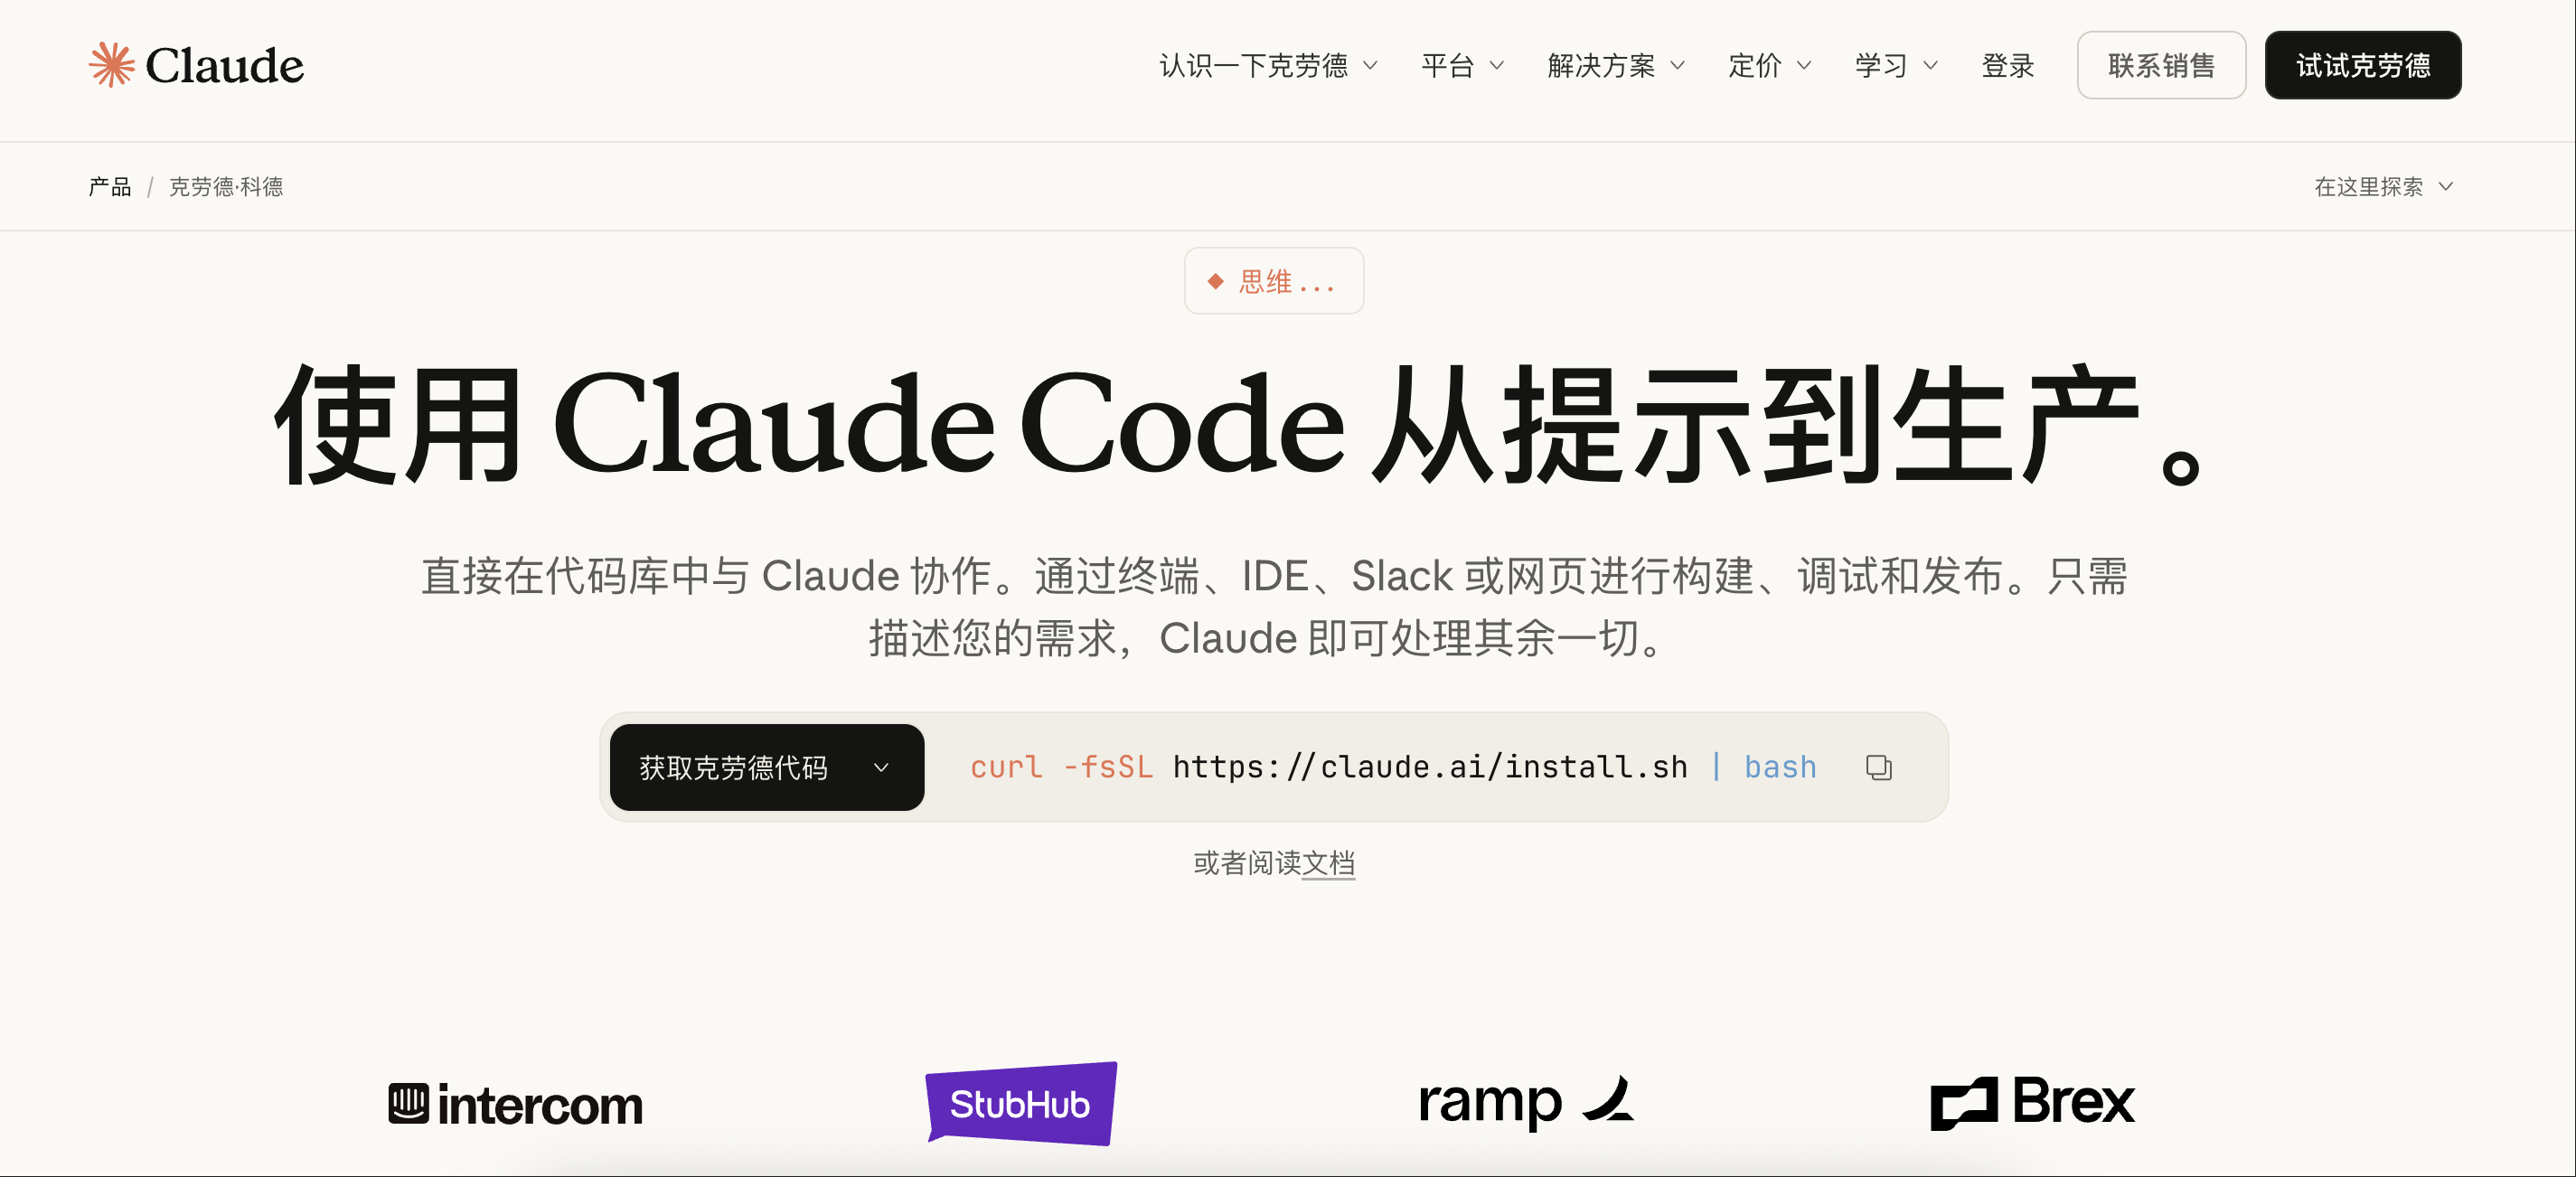Copy the install command via copy icon

(x=1878, y=767)
